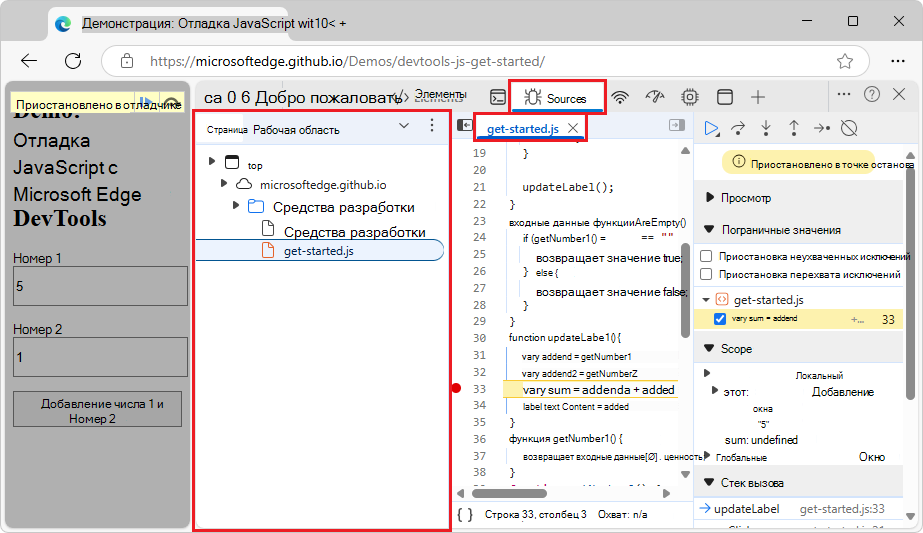The width and height of the screenshot is (923, 533).
Task: Click red breakpoint at line 33
Action: tap(457, 388)
